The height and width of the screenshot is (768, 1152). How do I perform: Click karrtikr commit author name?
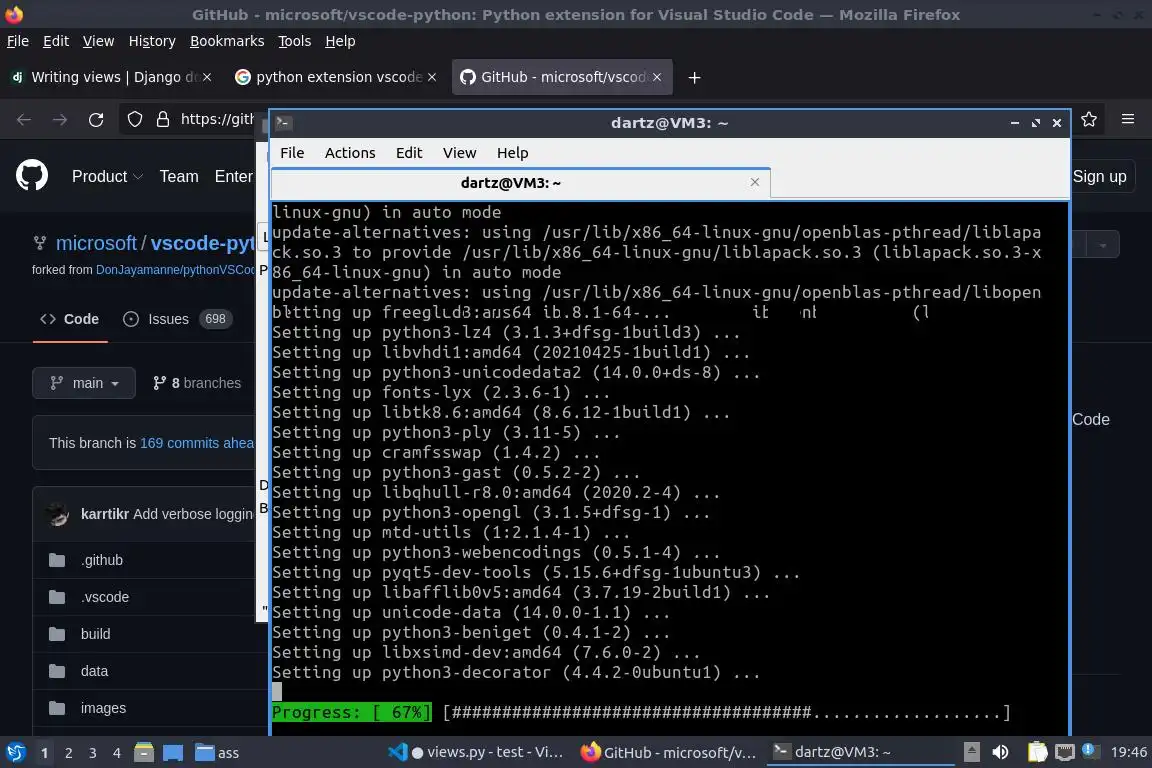pyautogui.click(x=105, y=514)
